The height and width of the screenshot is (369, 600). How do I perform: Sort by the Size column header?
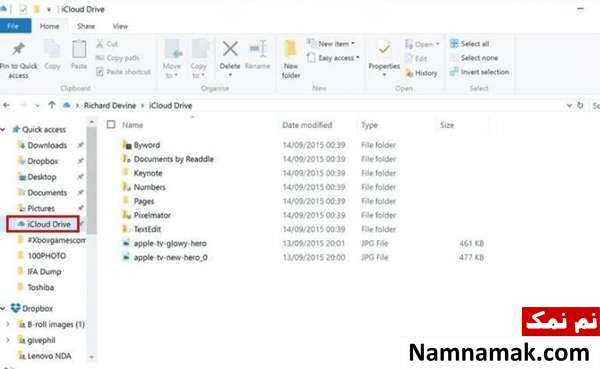click(x=447, y=125)
